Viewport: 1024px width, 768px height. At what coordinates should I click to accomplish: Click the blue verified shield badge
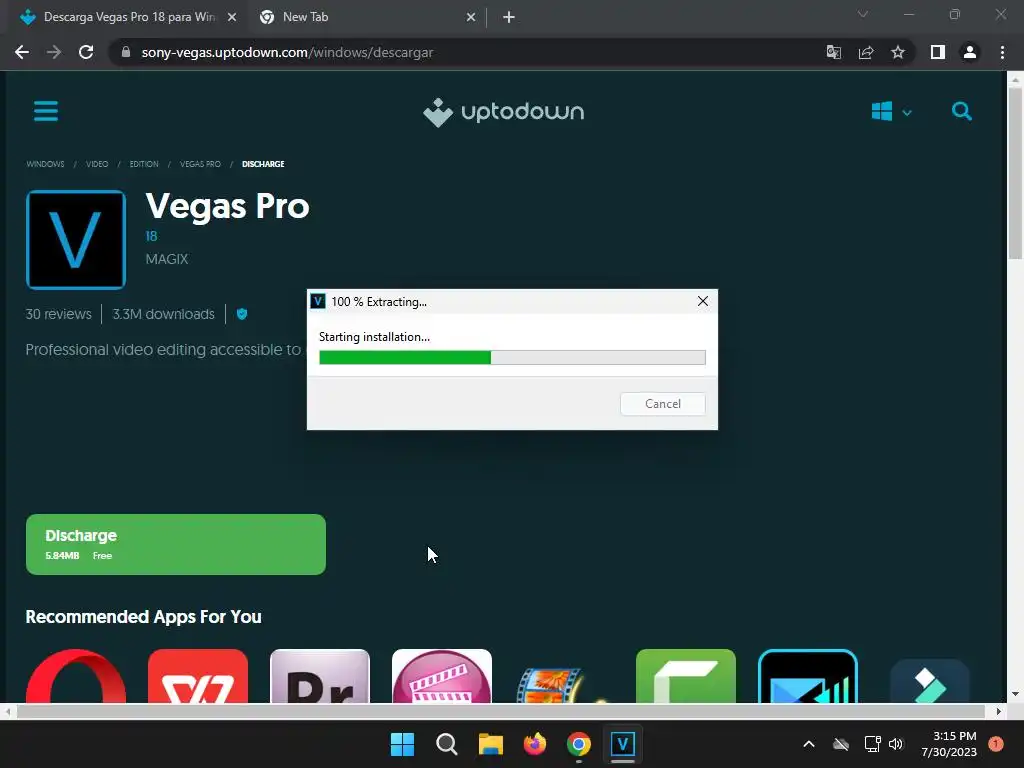click(242, 314)
